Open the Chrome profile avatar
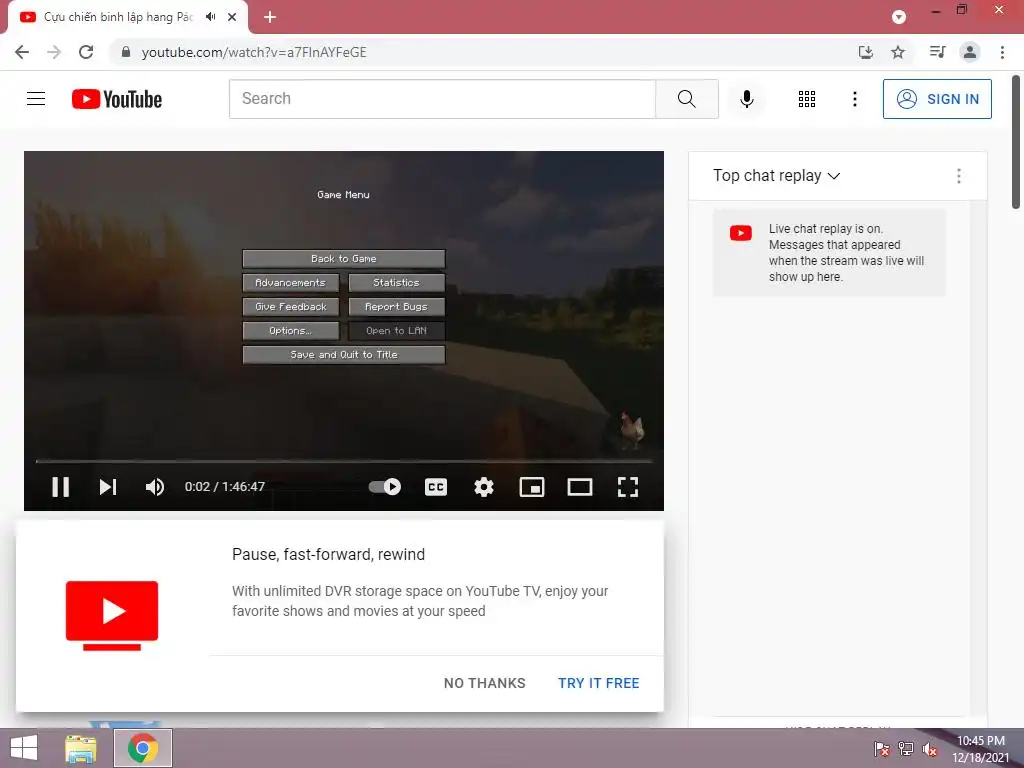This screenshot has height=768, width=1024. 970,52
